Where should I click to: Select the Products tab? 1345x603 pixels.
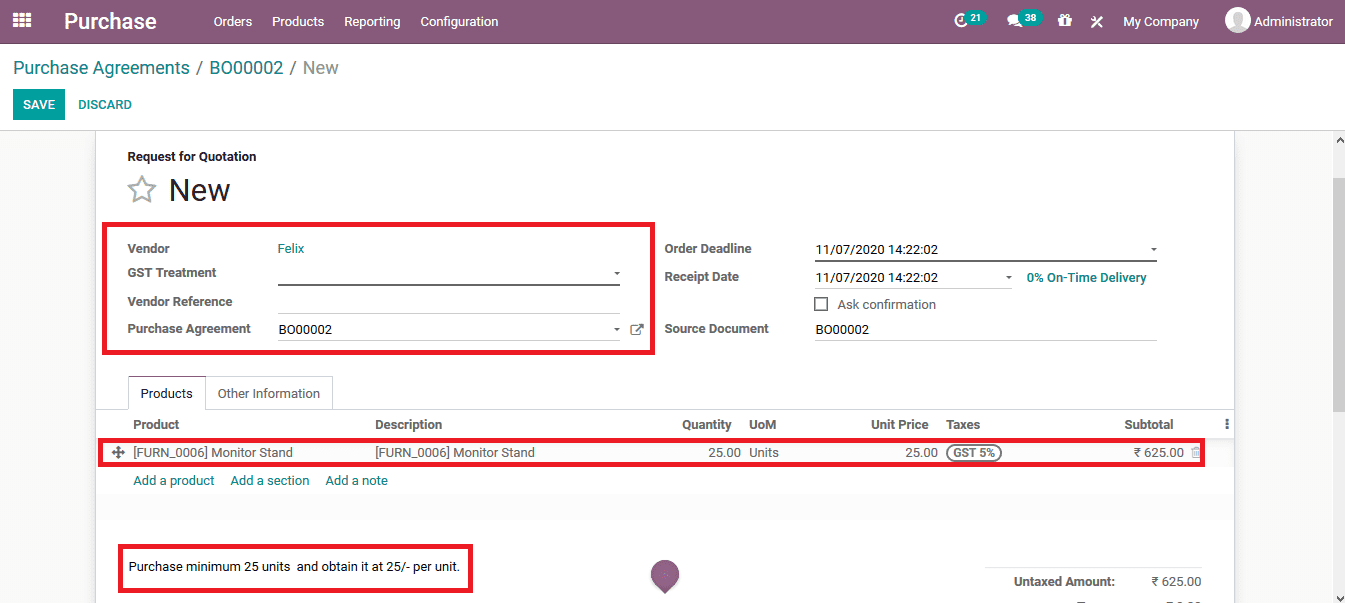point(166,393)
